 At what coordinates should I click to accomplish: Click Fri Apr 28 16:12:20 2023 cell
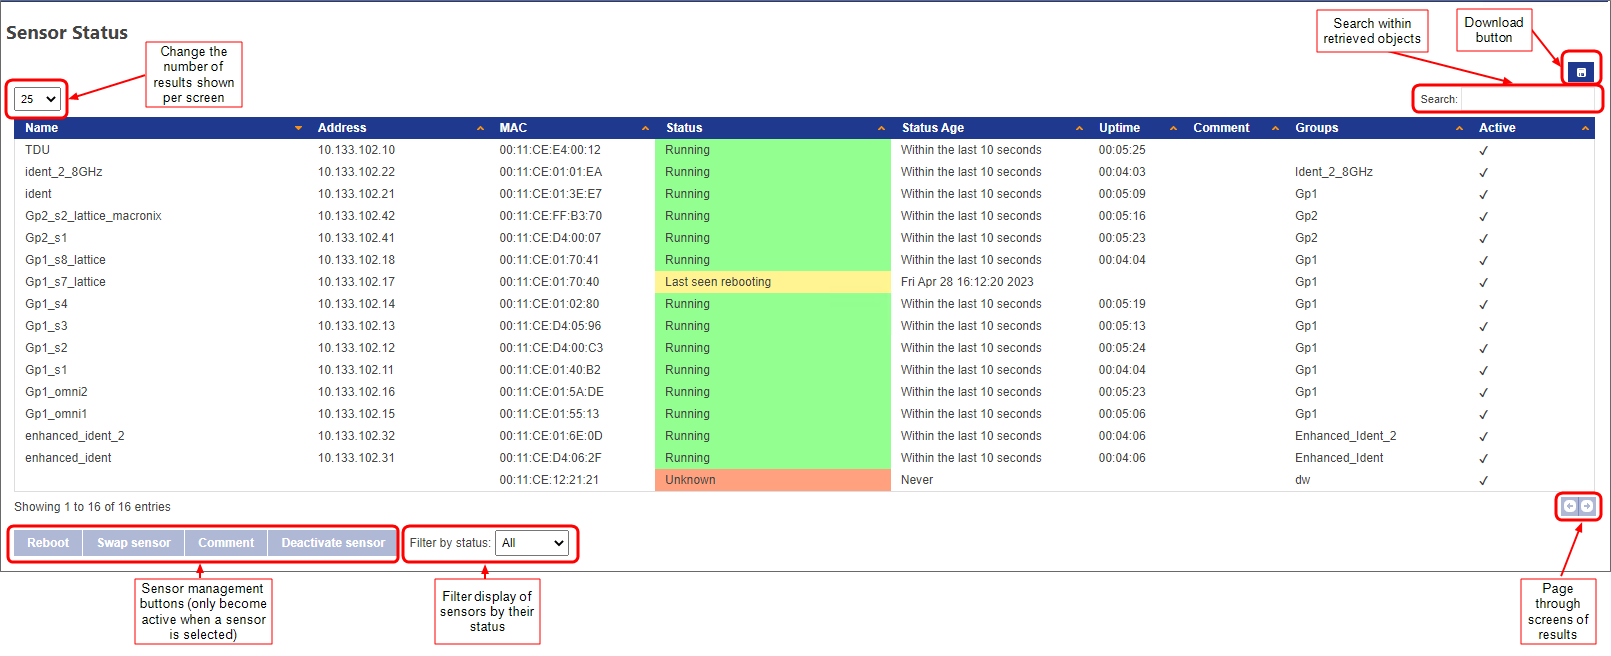[967, 282]
